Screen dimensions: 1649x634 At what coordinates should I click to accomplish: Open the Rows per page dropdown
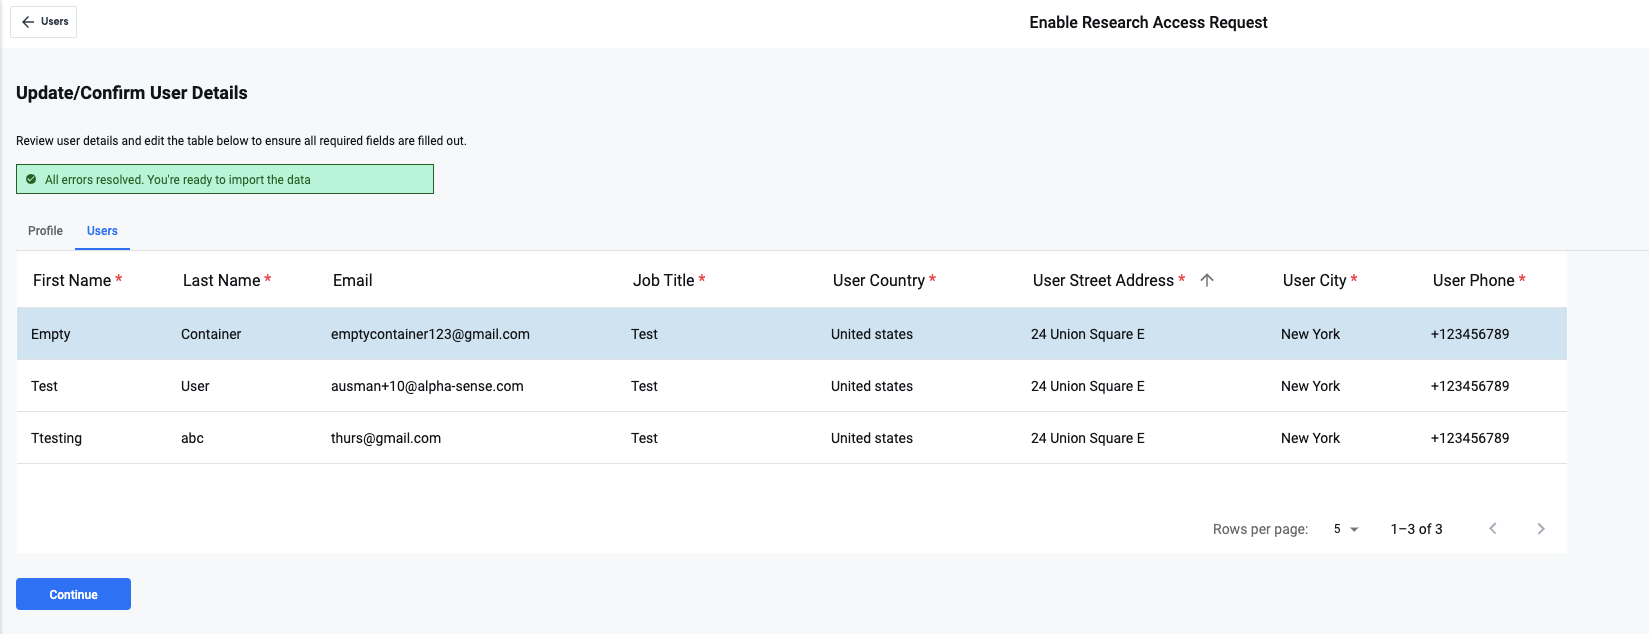coord(1346,529)
